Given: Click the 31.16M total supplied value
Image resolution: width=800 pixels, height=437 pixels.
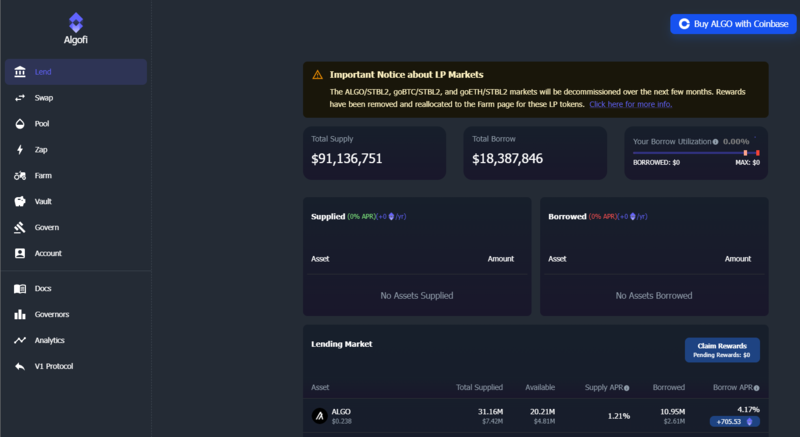Looking at the screenshot, I should coord(490,412).
